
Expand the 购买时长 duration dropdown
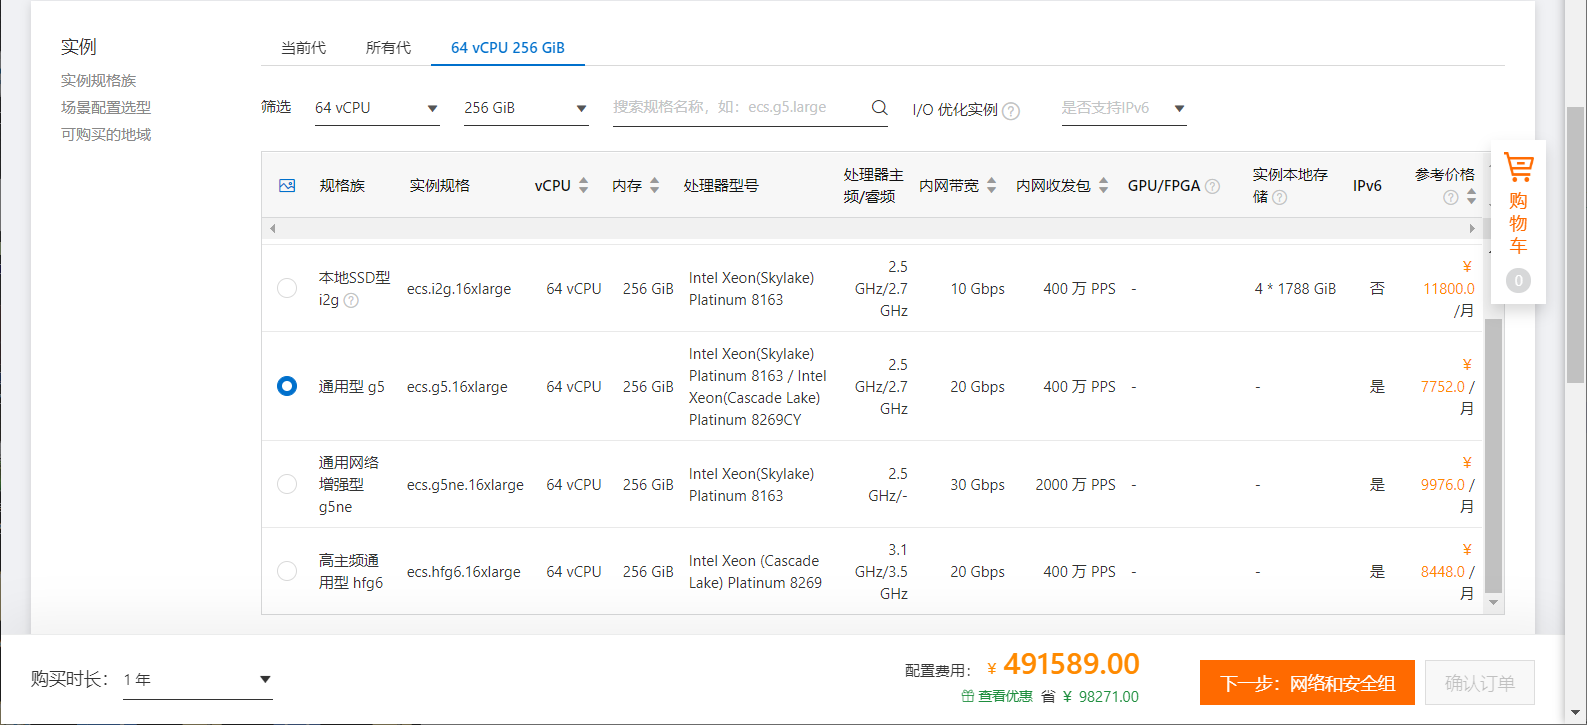point(198,680)
